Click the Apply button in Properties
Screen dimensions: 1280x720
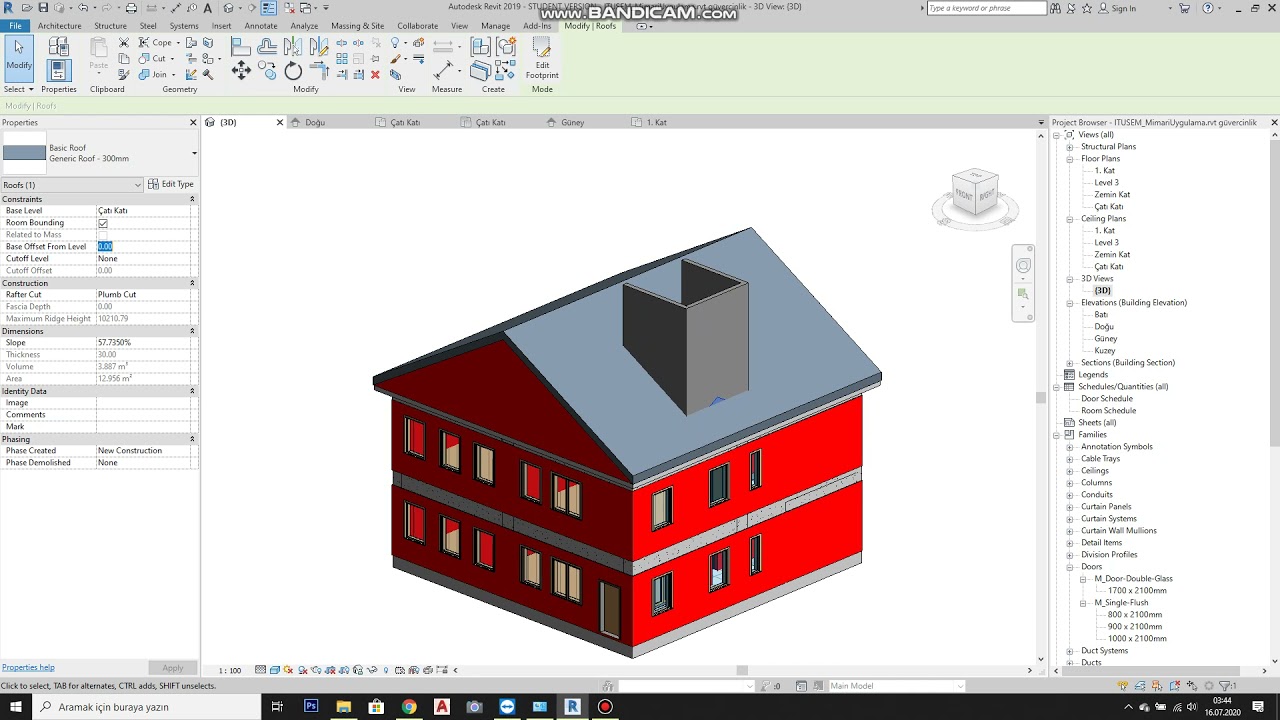173,668
